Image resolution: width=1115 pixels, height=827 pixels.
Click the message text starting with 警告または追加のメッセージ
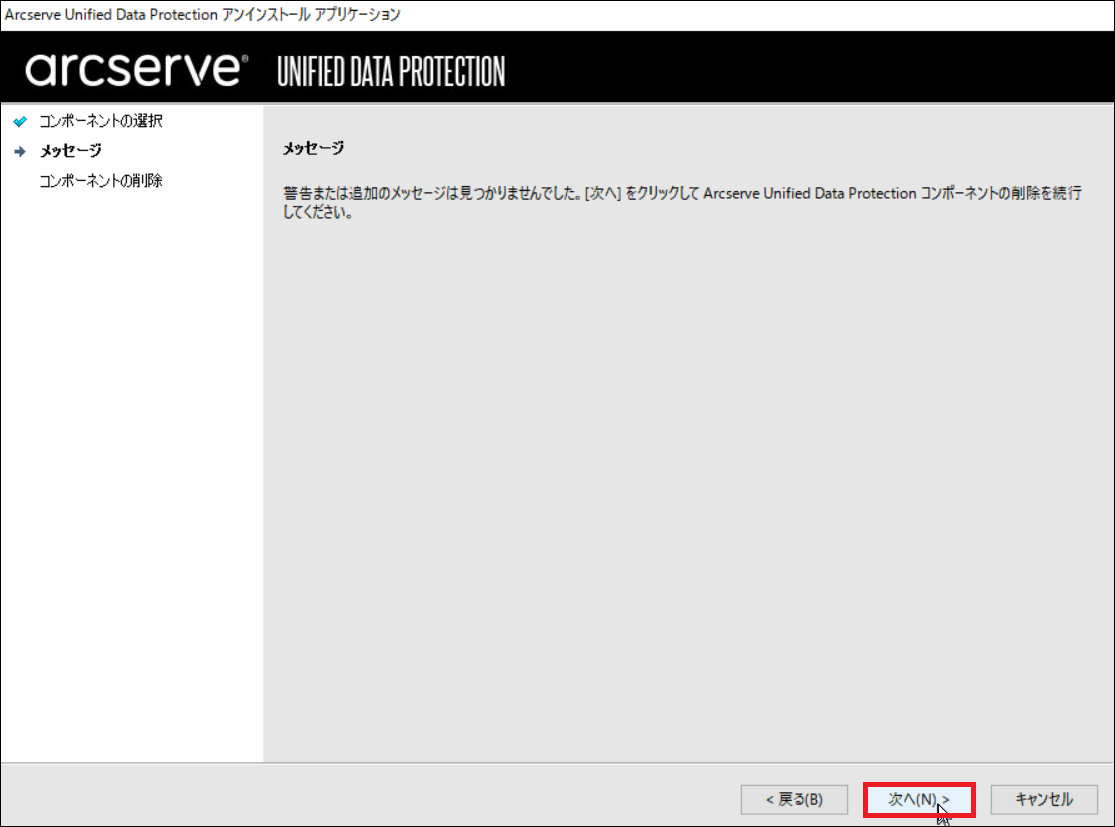coord(682,202)
